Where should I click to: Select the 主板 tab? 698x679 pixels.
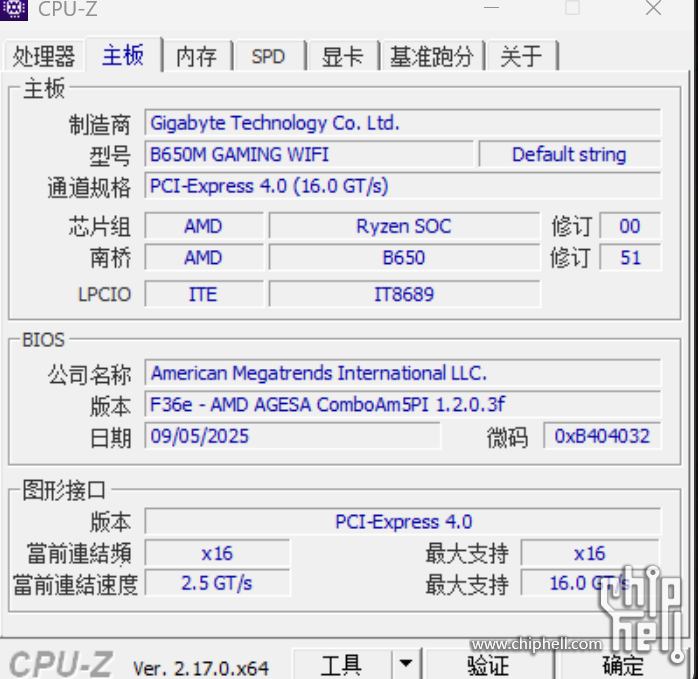(x=123, y=55)
